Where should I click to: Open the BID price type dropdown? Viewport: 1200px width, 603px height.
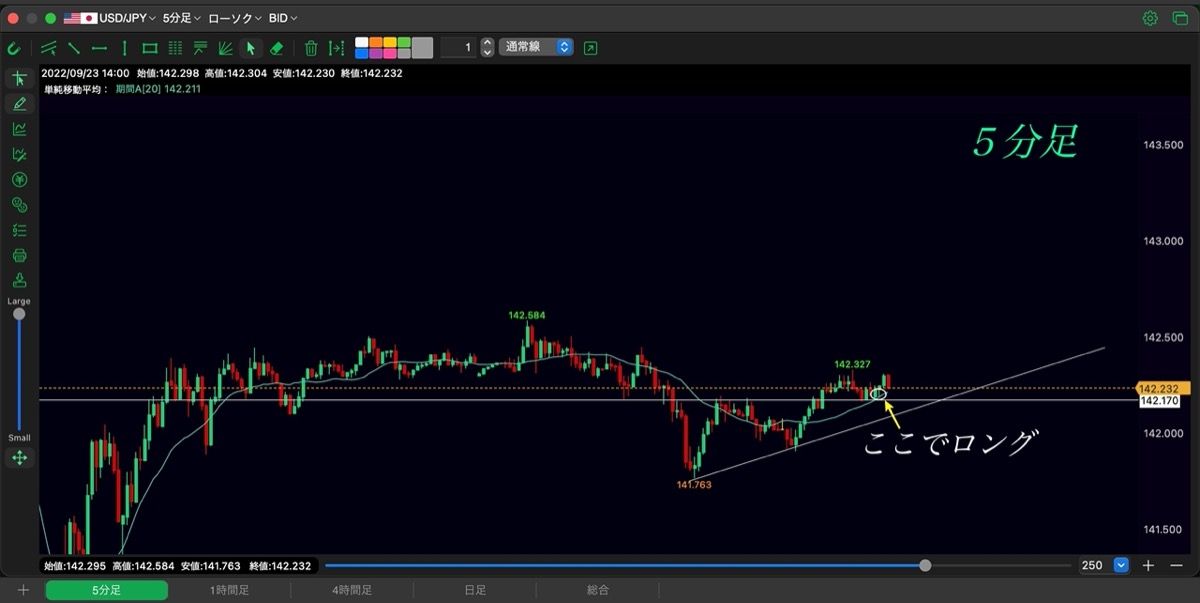[x=283, y=18]
